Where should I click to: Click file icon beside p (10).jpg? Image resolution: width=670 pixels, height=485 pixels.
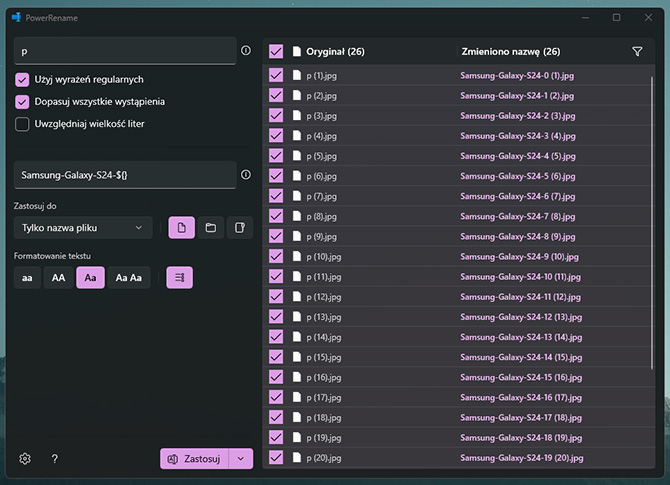(297, 256)
